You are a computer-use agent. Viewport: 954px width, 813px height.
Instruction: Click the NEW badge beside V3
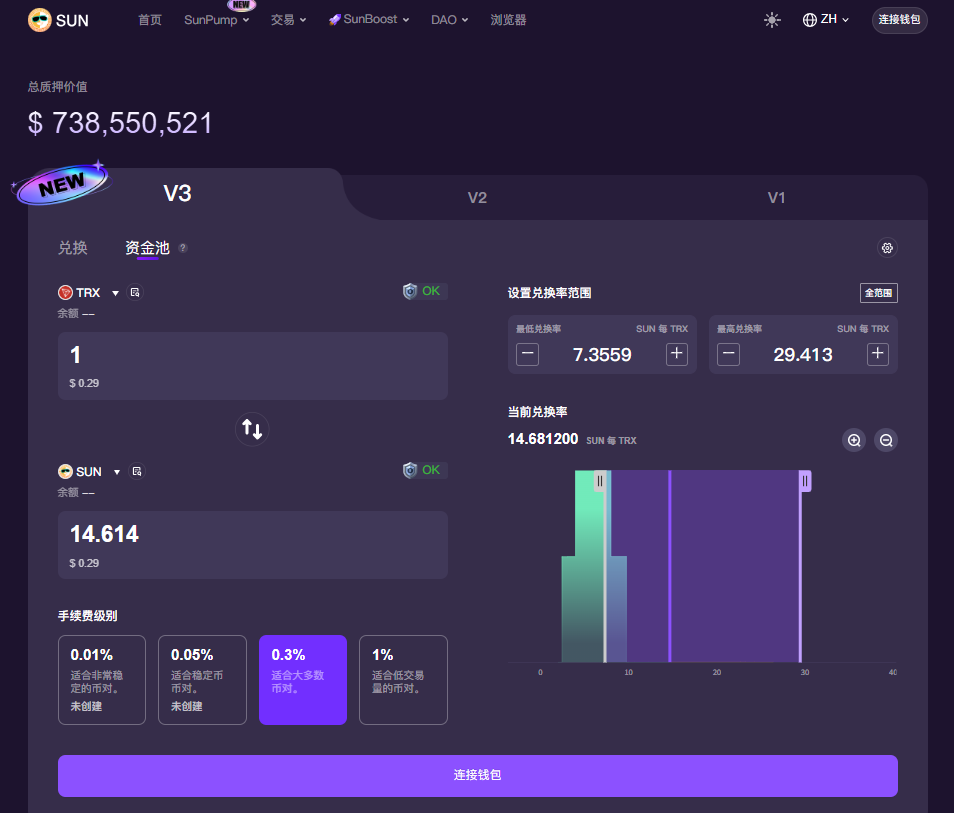point(62,183)
